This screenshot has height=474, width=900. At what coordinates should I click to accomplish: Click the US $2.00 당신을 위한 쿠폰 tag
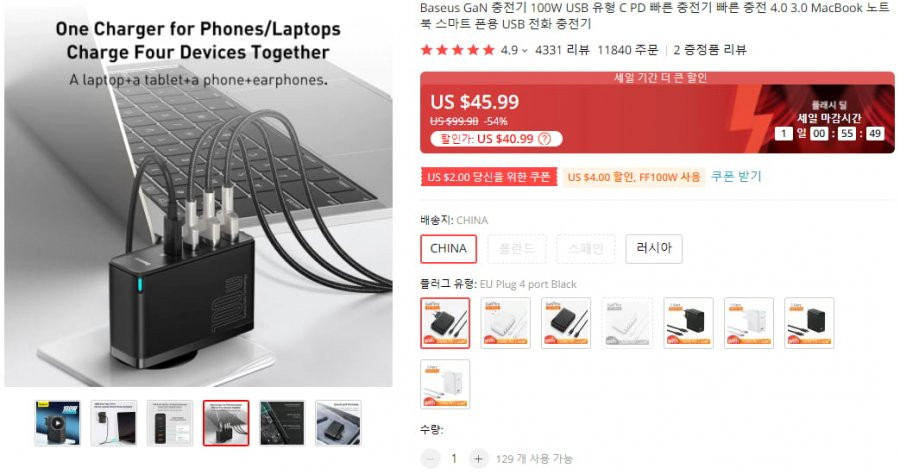488,177
